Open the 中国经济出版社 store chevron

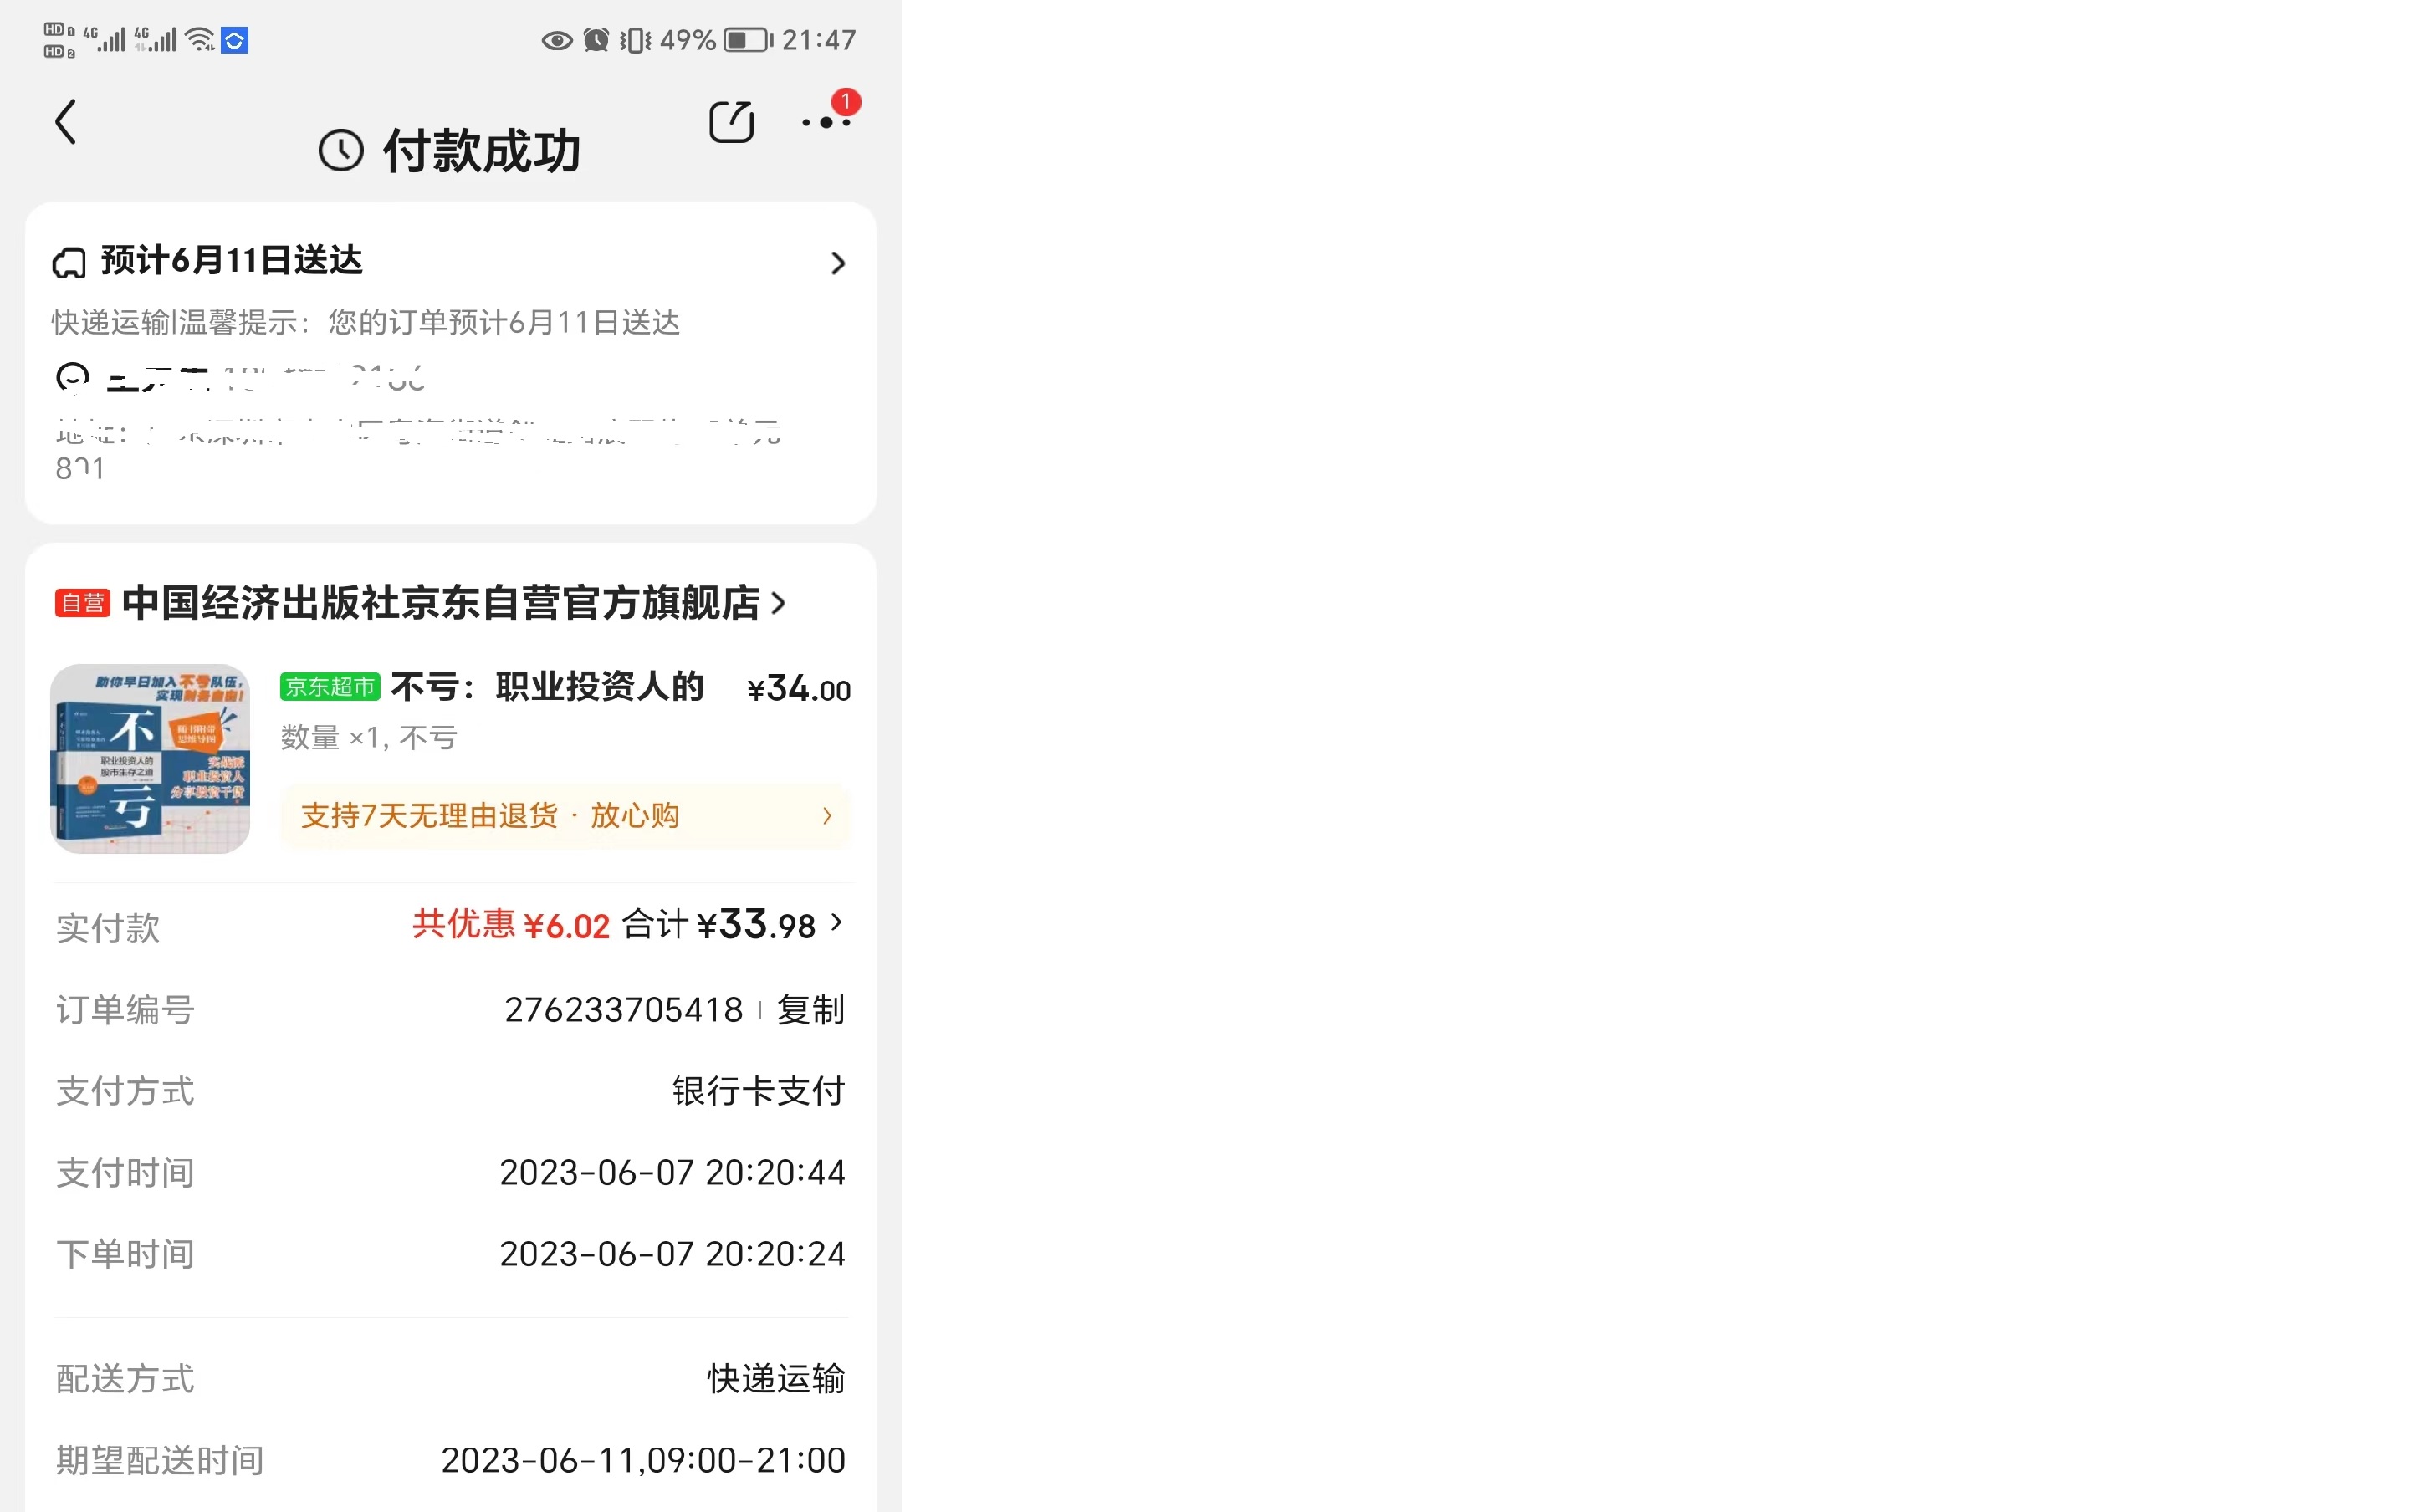tap(779, 603)
